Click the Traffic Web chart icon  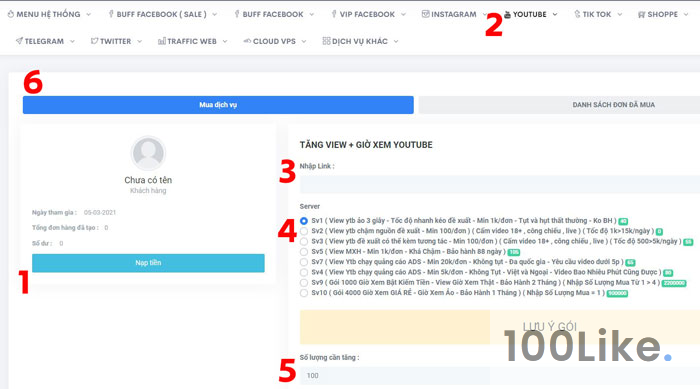[162, 41]
